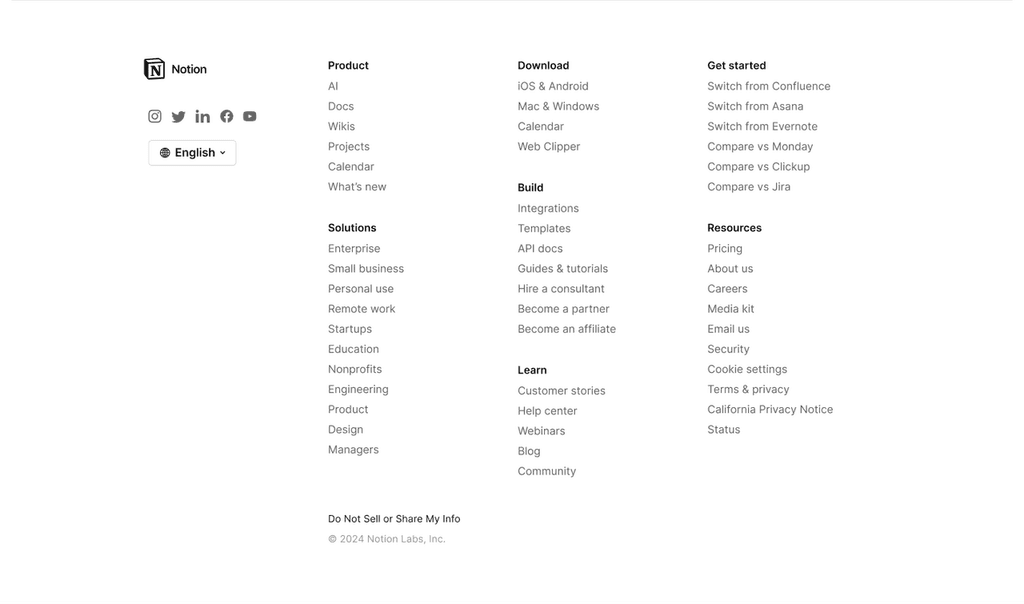Open Cookie settings
The image size is (1024, 604).
pyautogui.click(x=747, y=369)
